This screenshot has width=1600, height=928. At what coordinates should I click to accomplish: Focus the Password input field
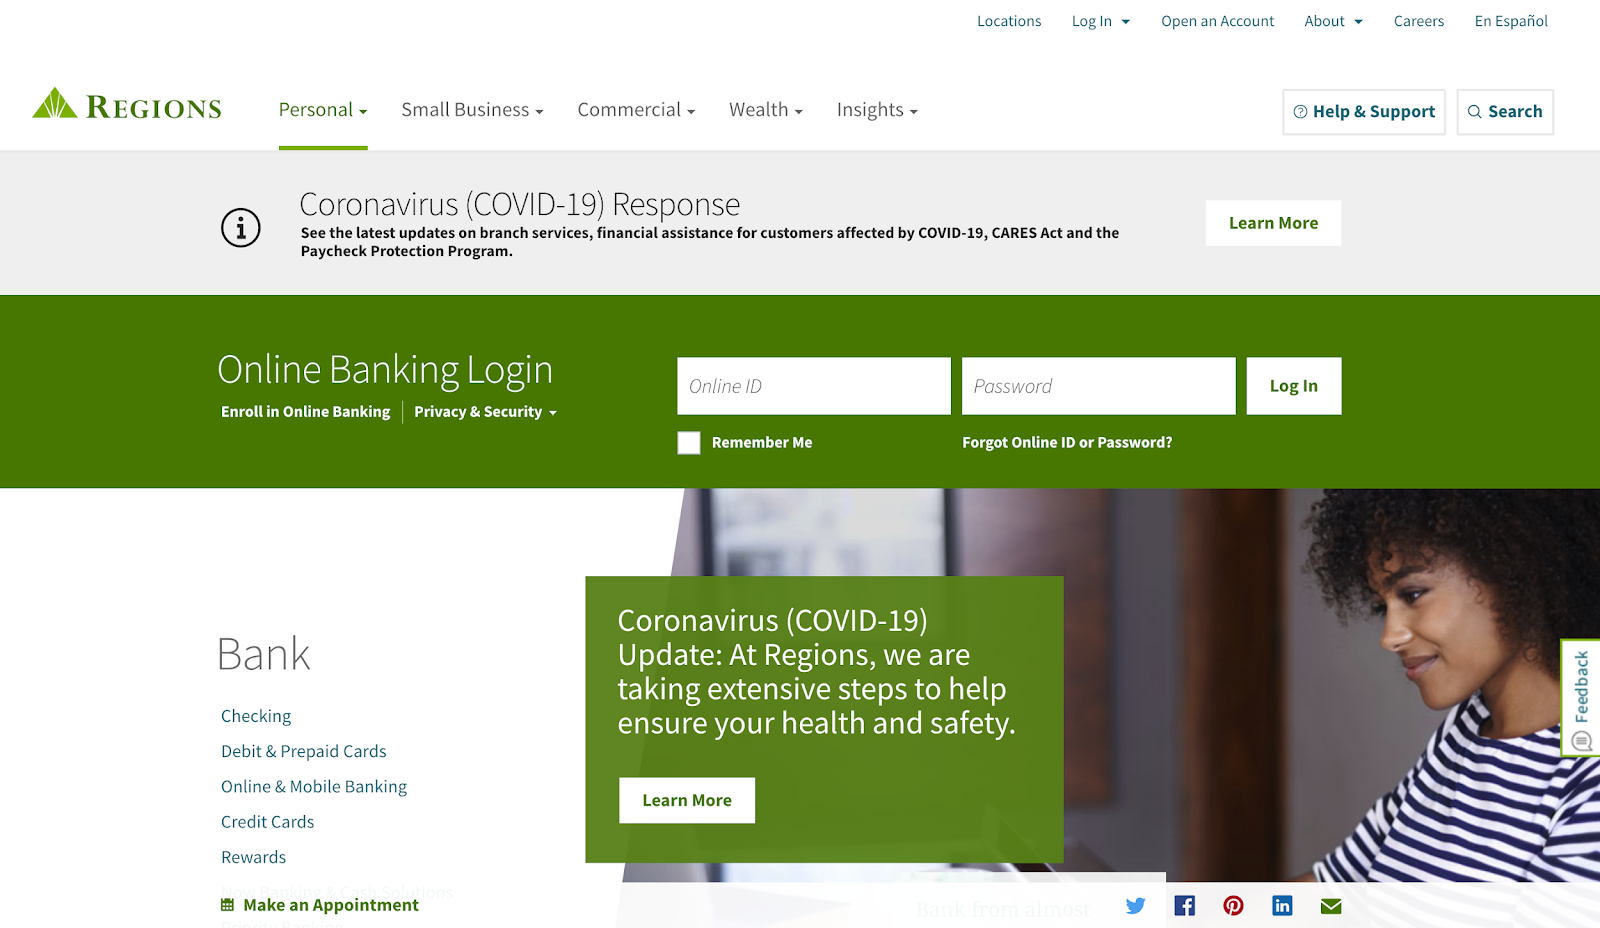coord(1099,386)
